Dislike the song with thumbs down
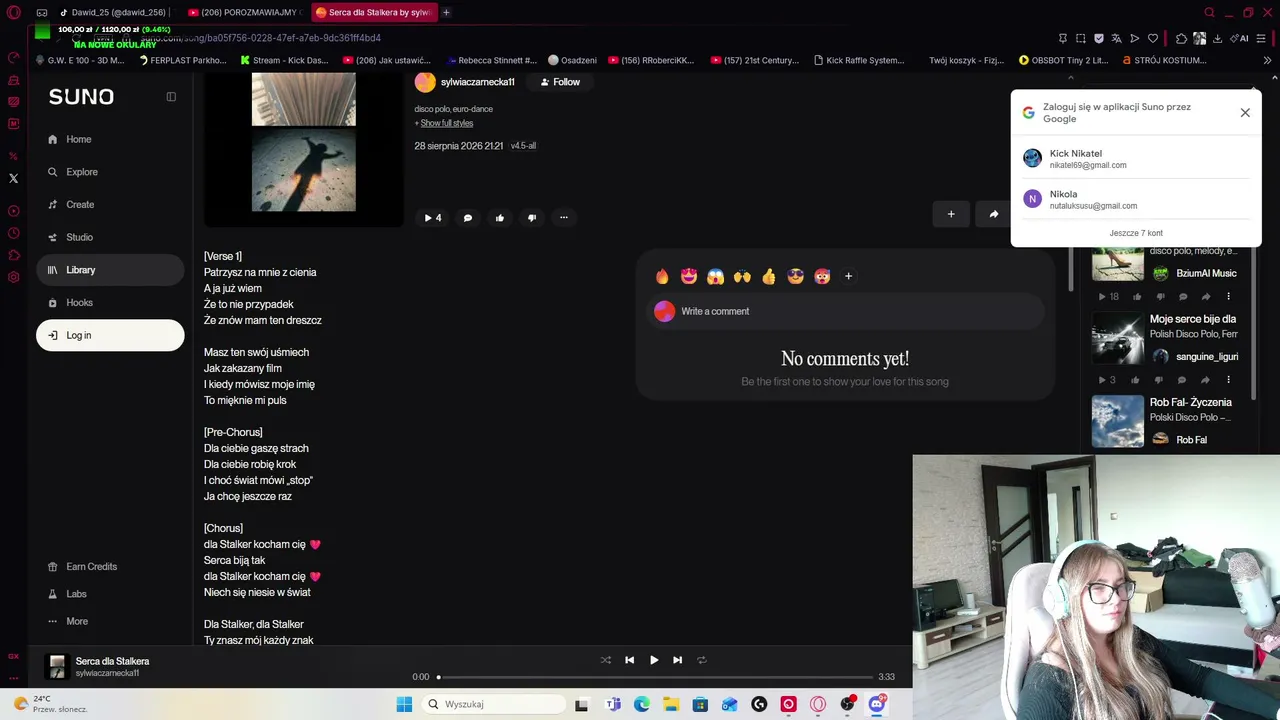This screenshot has width=1280, height=720. tap(532, 217)
